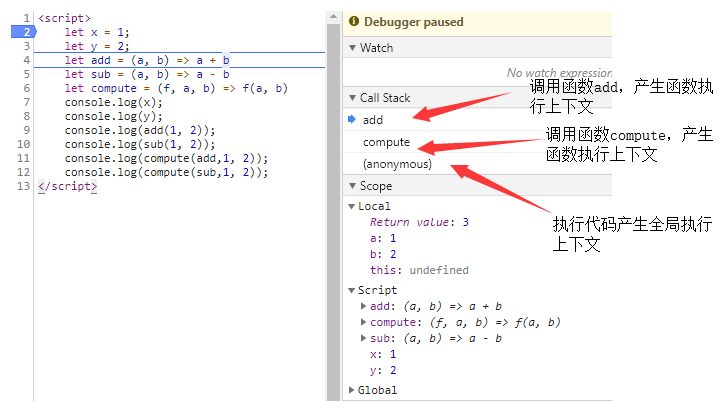Click 'let y = 2;' code line
The image size is (723, 417).
(97, 46)
